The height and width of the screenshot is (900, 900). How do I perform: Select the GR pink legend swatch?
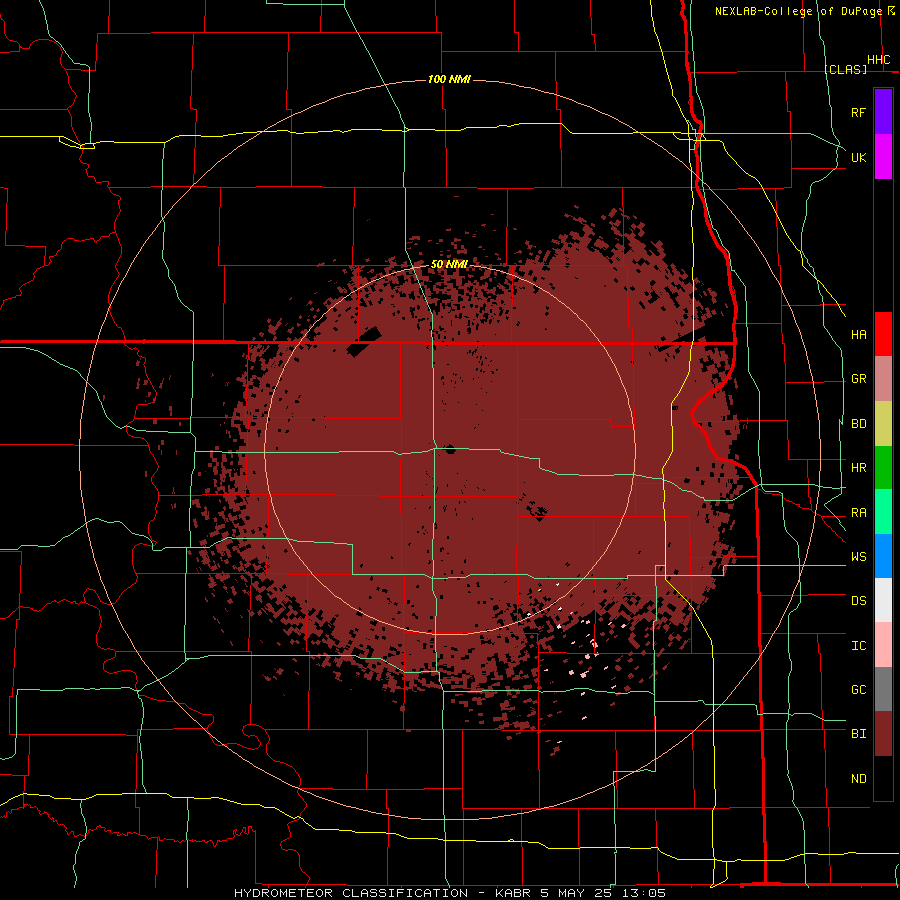[883, 379]
